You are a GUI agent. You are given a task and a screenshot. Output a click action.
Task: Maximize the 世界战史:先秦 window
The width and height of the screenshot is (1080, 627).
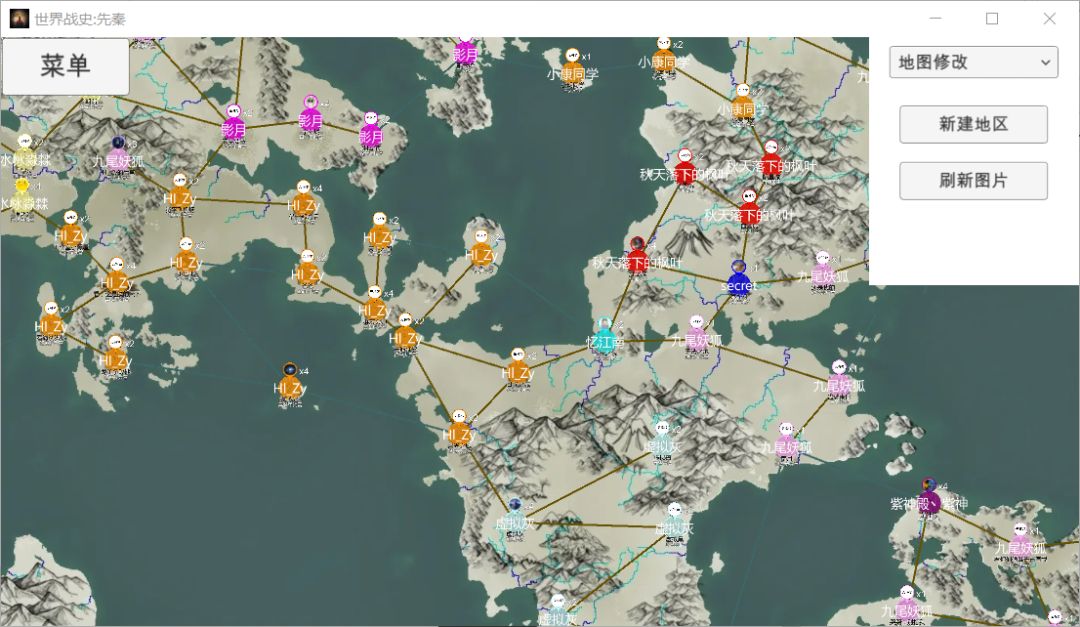coord(992,19)
